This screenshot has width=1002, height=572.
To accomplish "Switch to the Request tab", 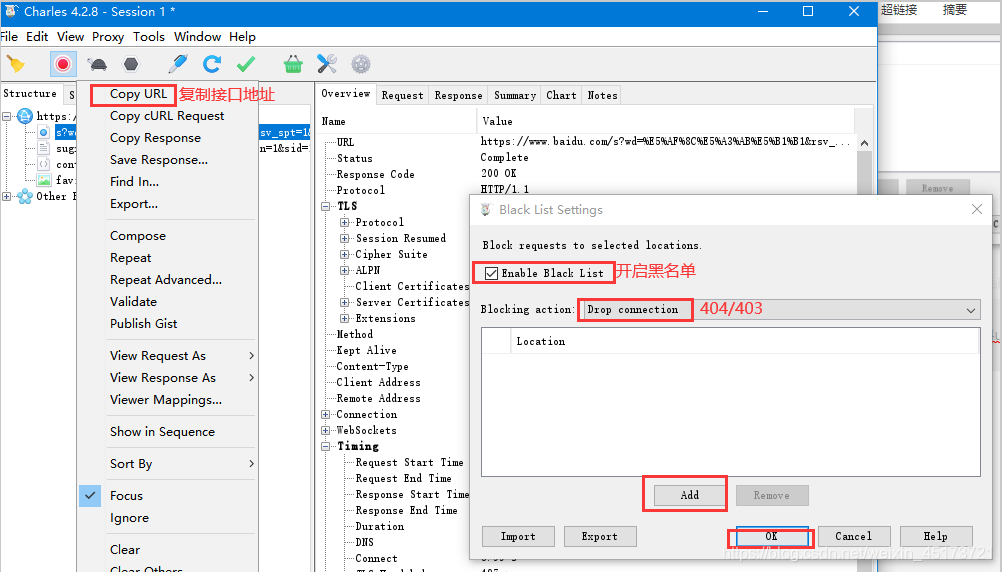I will point(403,95).
